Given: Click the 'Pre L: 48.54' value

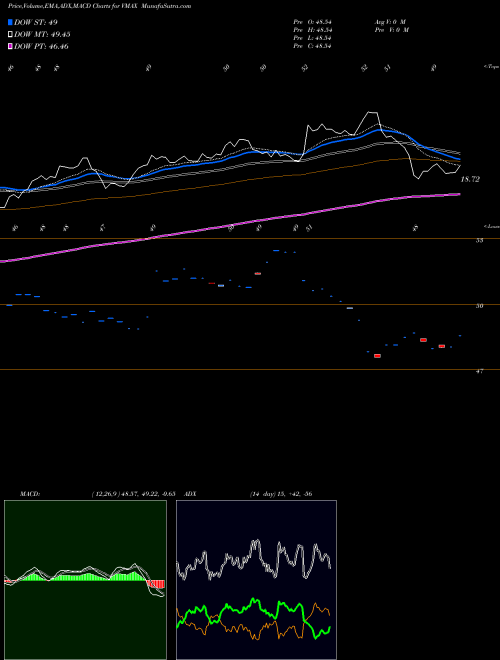Looking at the screenshot, I should pos(312,38).
